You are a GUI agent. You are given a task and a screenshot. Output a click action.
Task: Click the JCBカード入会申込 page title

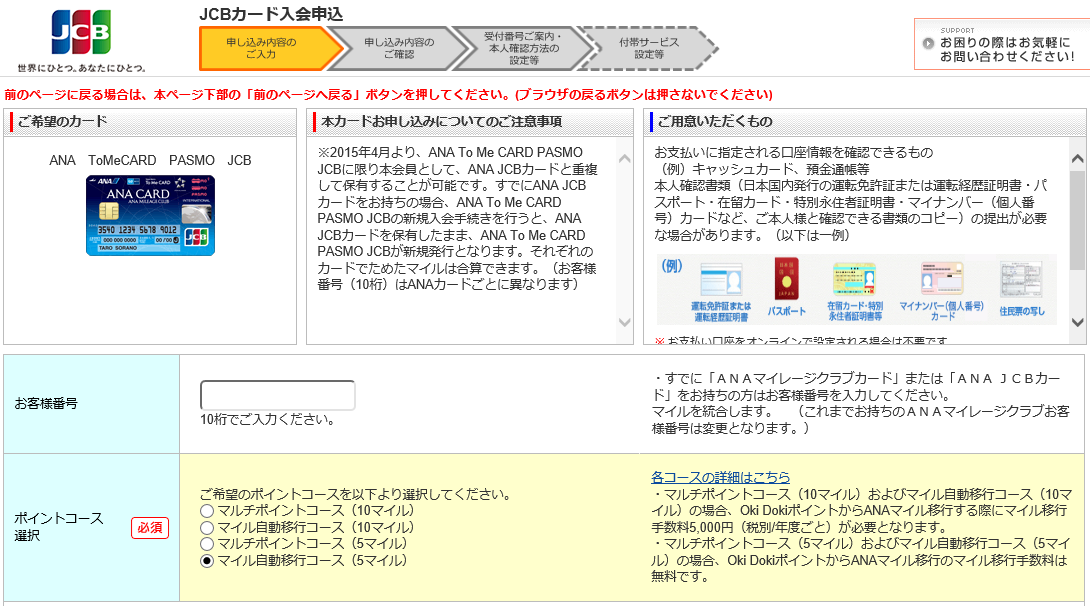tap(271, 14)
